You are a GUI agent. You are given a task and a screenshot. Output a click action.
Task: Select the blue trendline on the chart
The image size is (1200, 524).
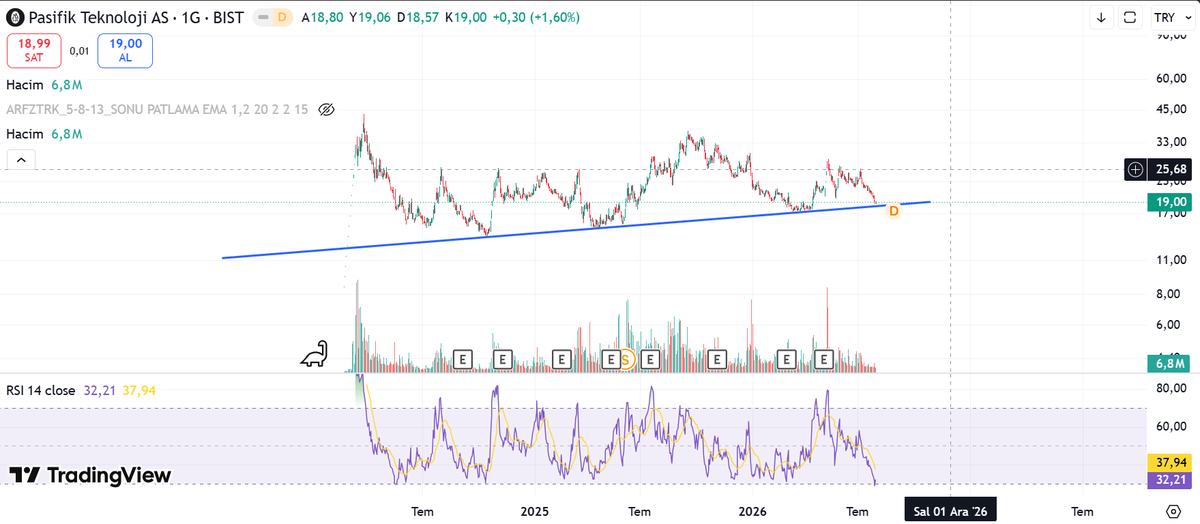pos(575,230)
